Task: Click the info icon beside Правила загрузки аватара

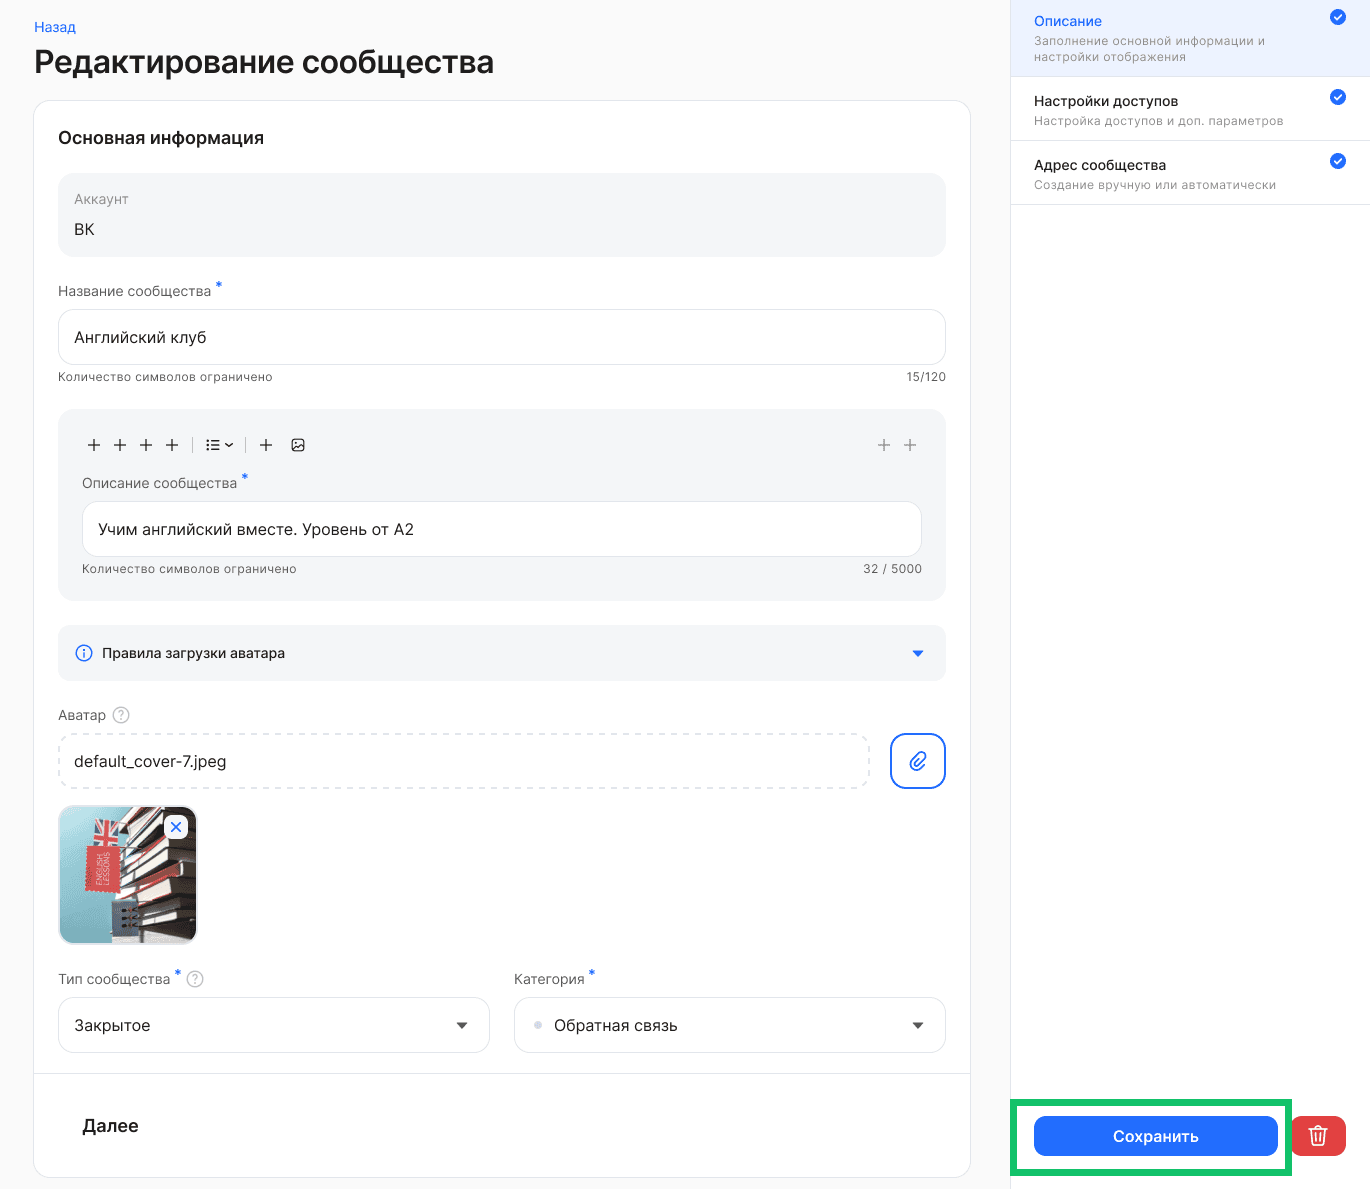Action: (84, 653)
